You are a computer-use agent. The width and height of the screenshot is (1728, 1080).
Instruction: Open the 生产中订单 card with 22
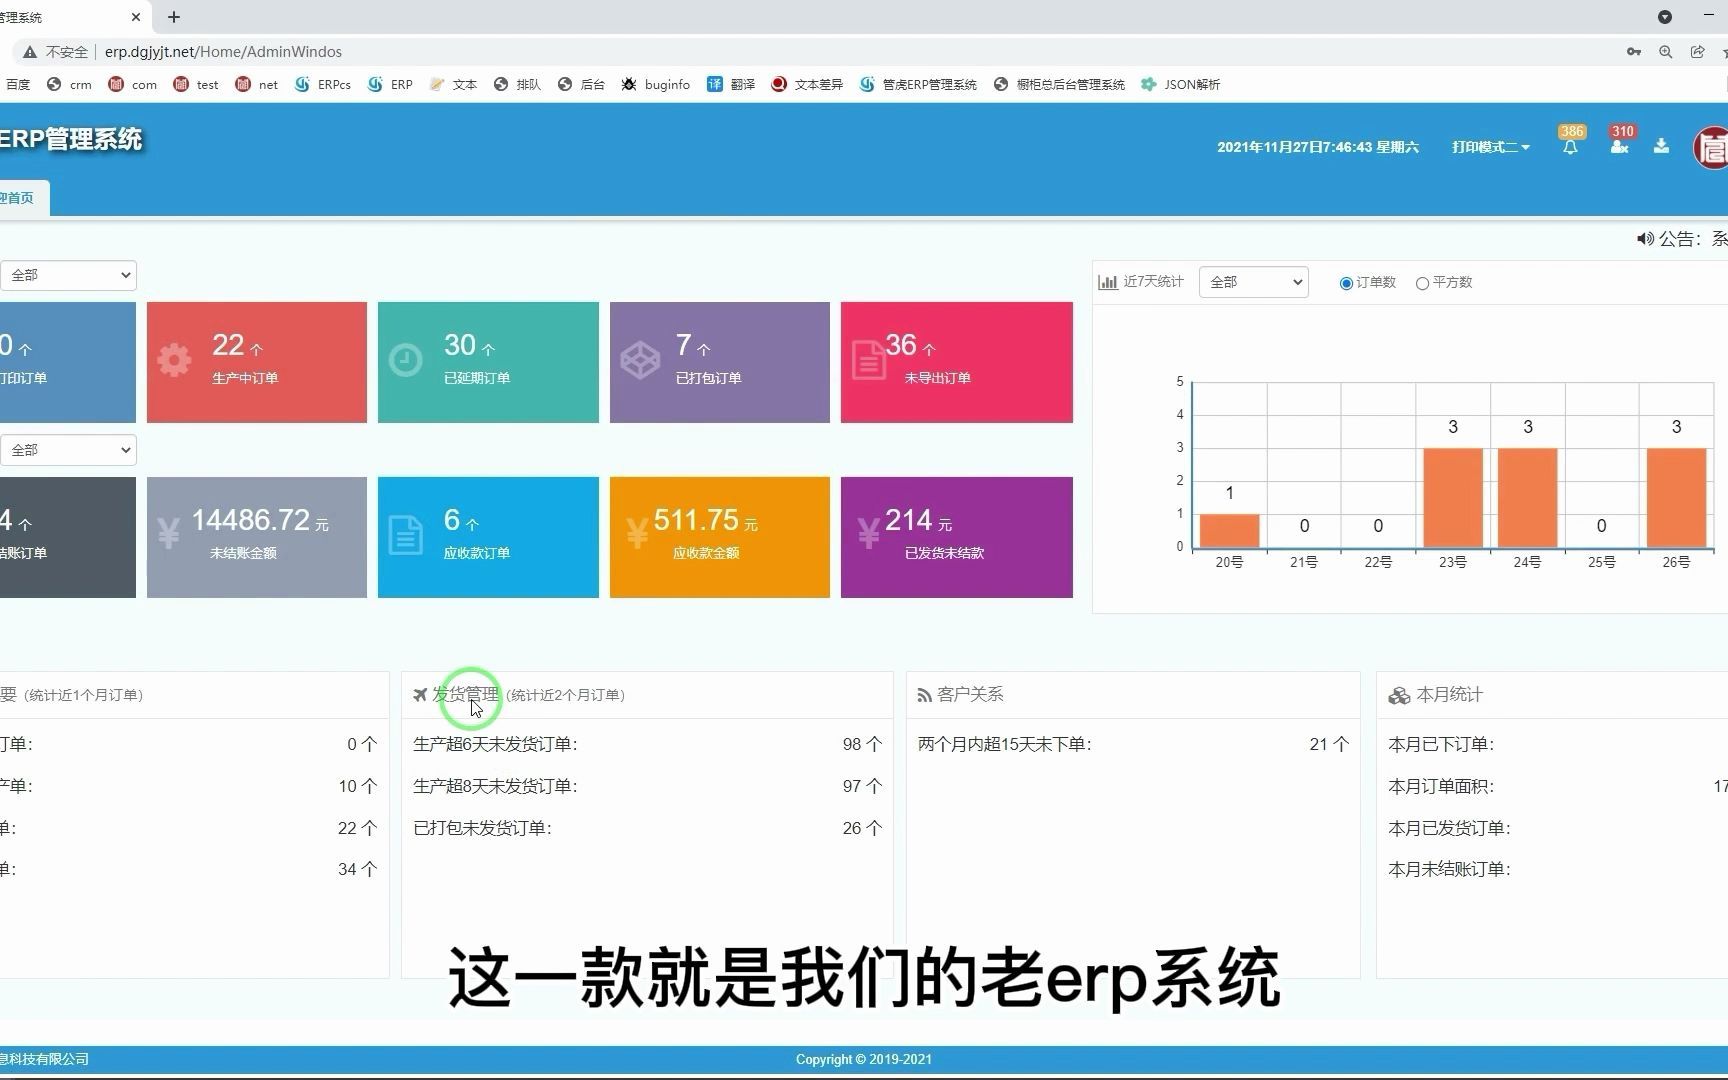(x=257, y=362)
